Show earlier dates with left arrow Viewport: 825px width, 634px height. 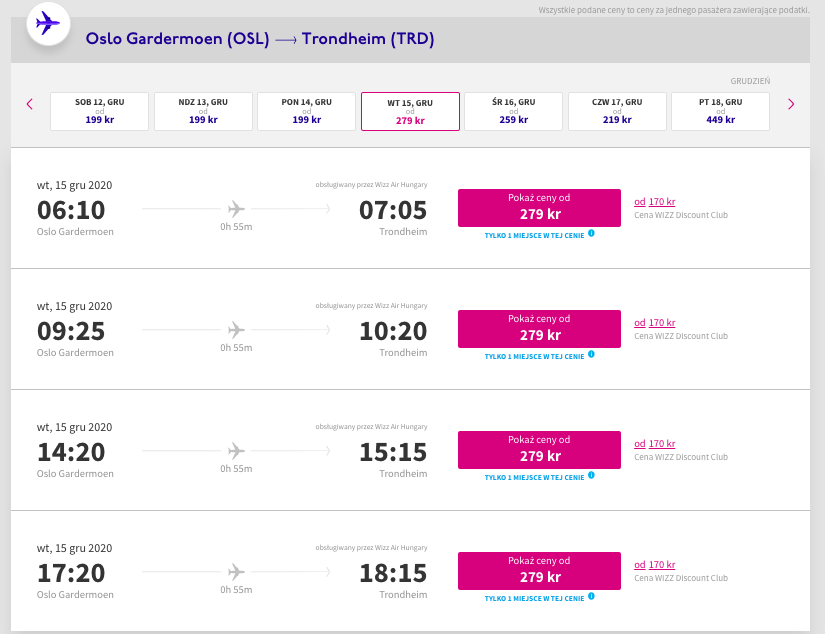pyautogui.click(x=29, y=104)
